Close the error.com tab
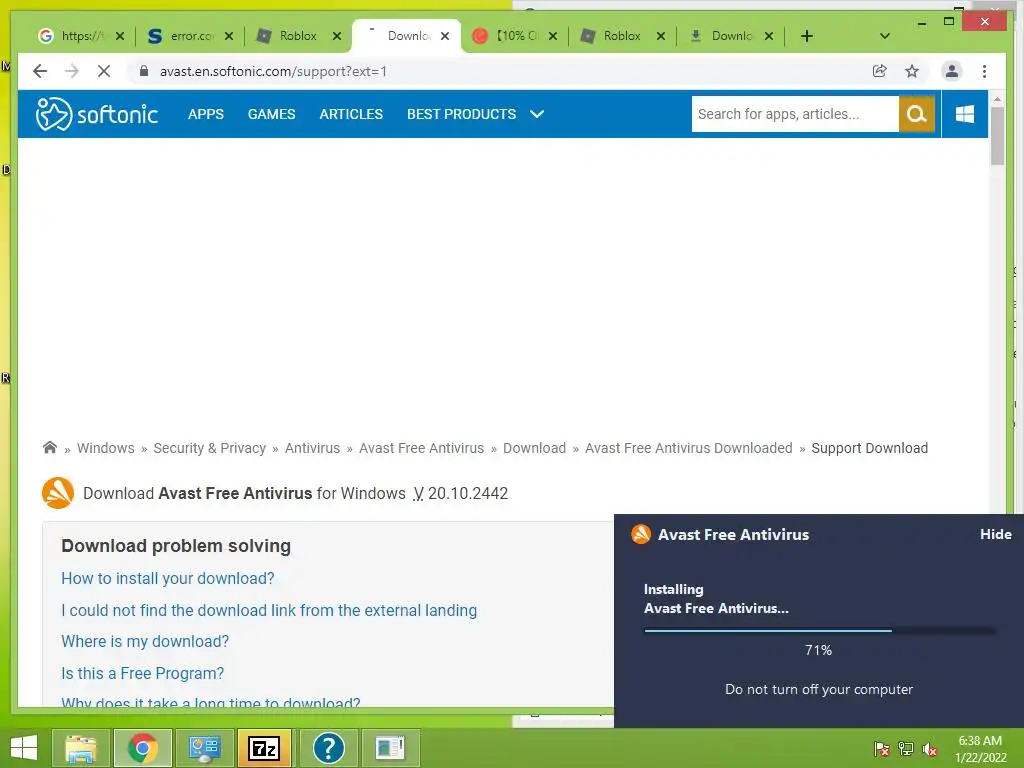1024x768 pixels. point(229,36)
